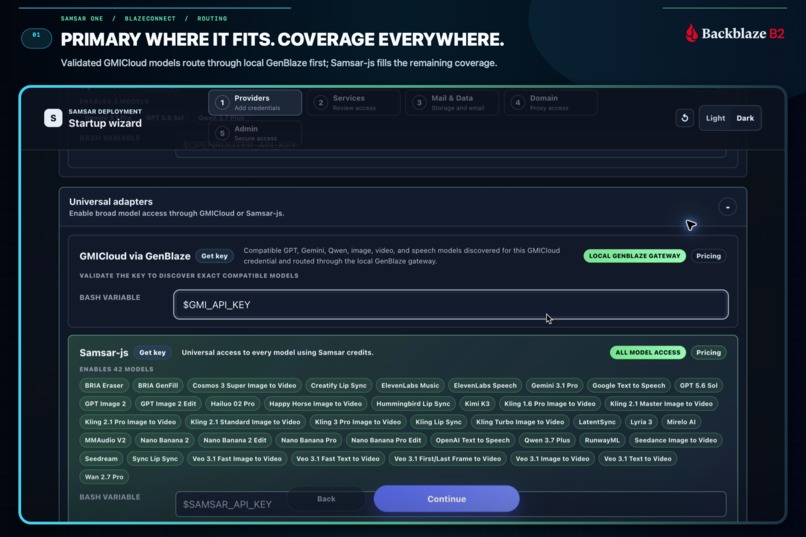The height and width of the screenshot is (537, 806).
Task: Click Get key next to Samsar-js
Action: pyautogui.click(x=152, y=353)
